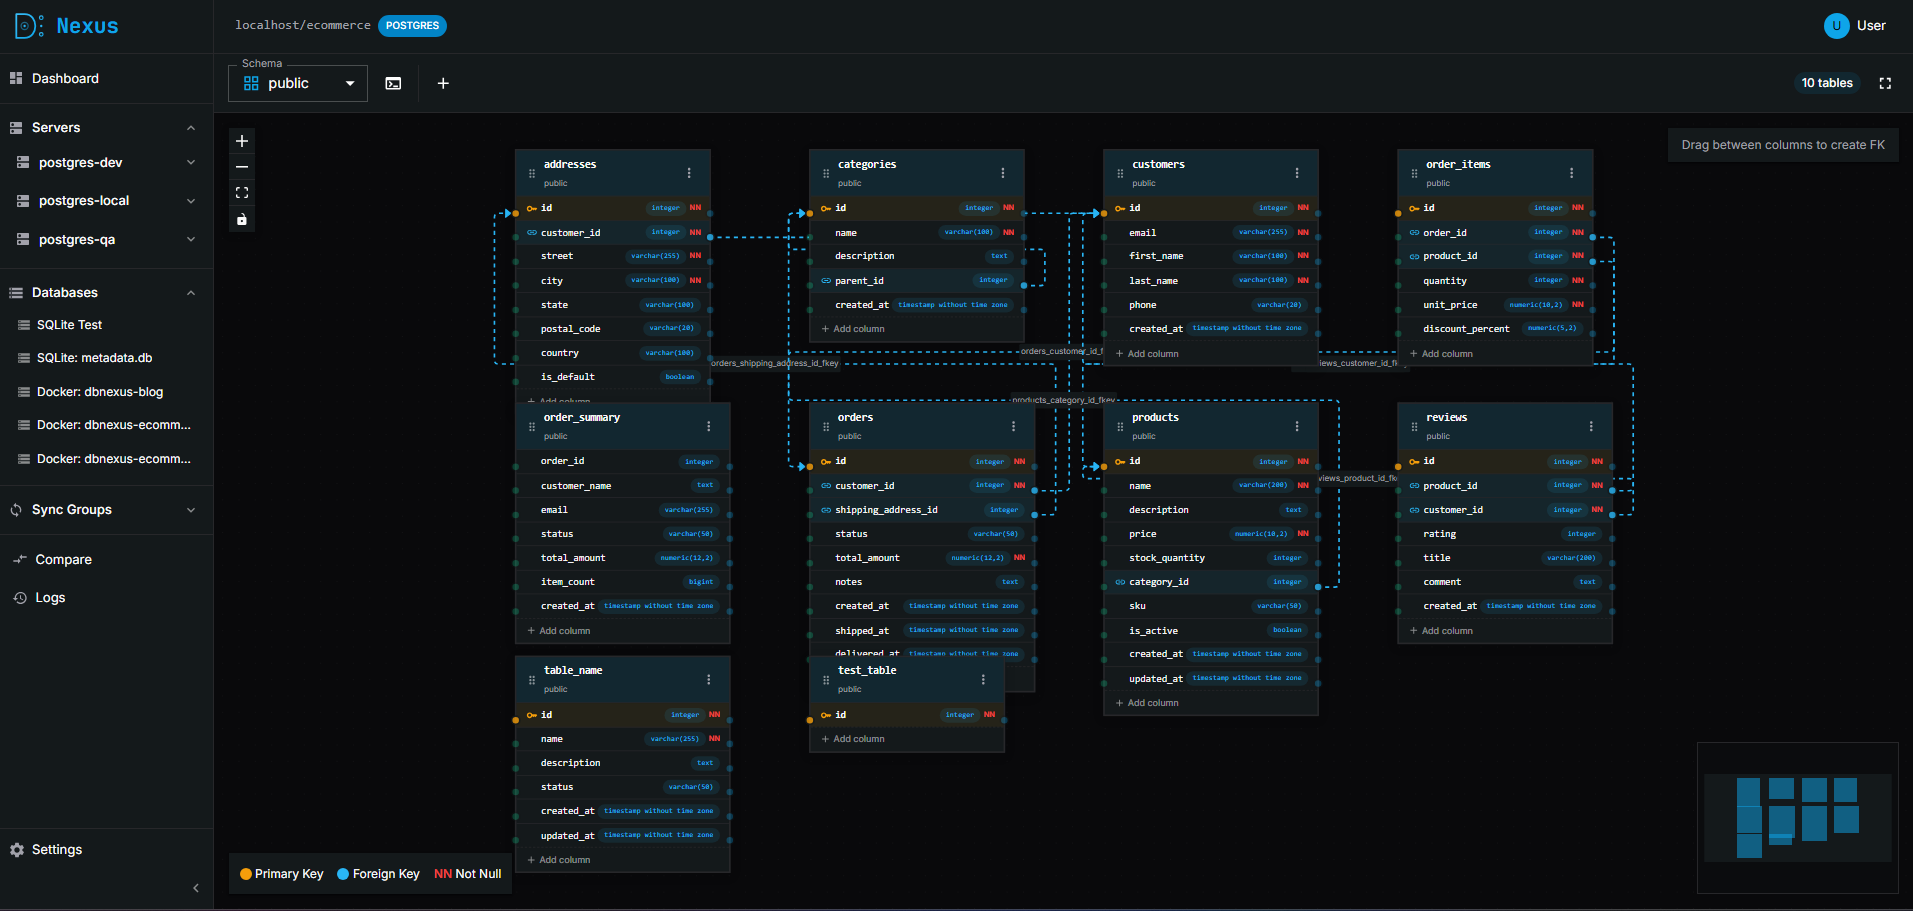This screenshot has height=911, width=1913.
Task: Go to the Compare page
Action: [63, 560]
